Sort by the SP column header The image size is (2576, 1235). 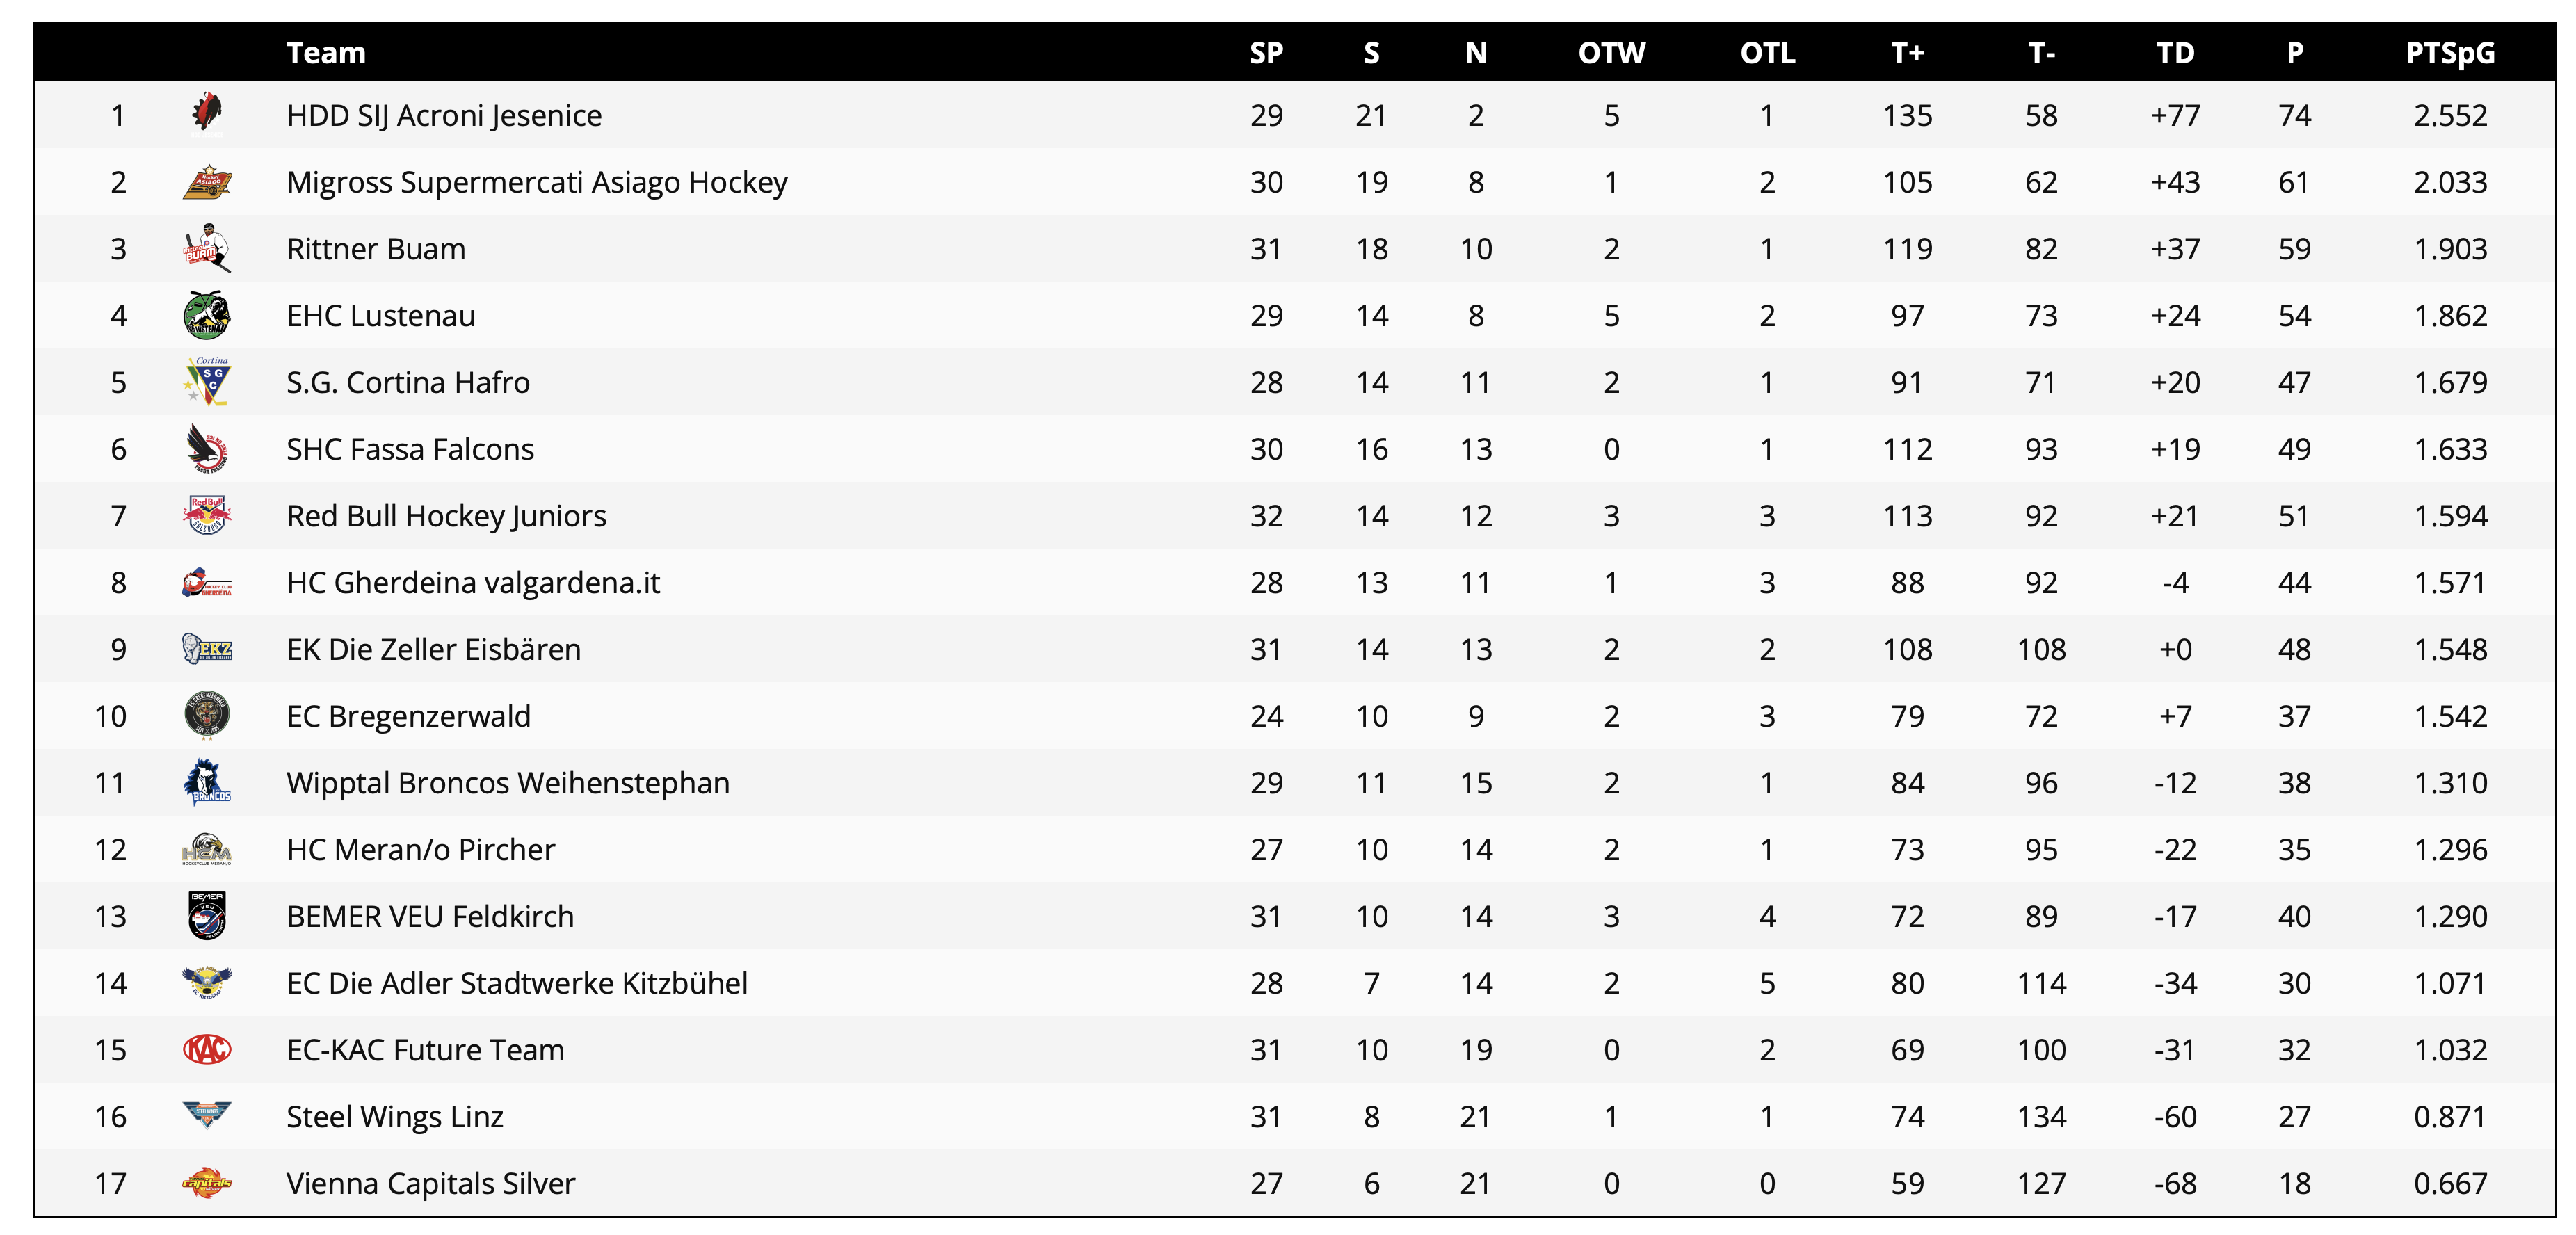1266,53
